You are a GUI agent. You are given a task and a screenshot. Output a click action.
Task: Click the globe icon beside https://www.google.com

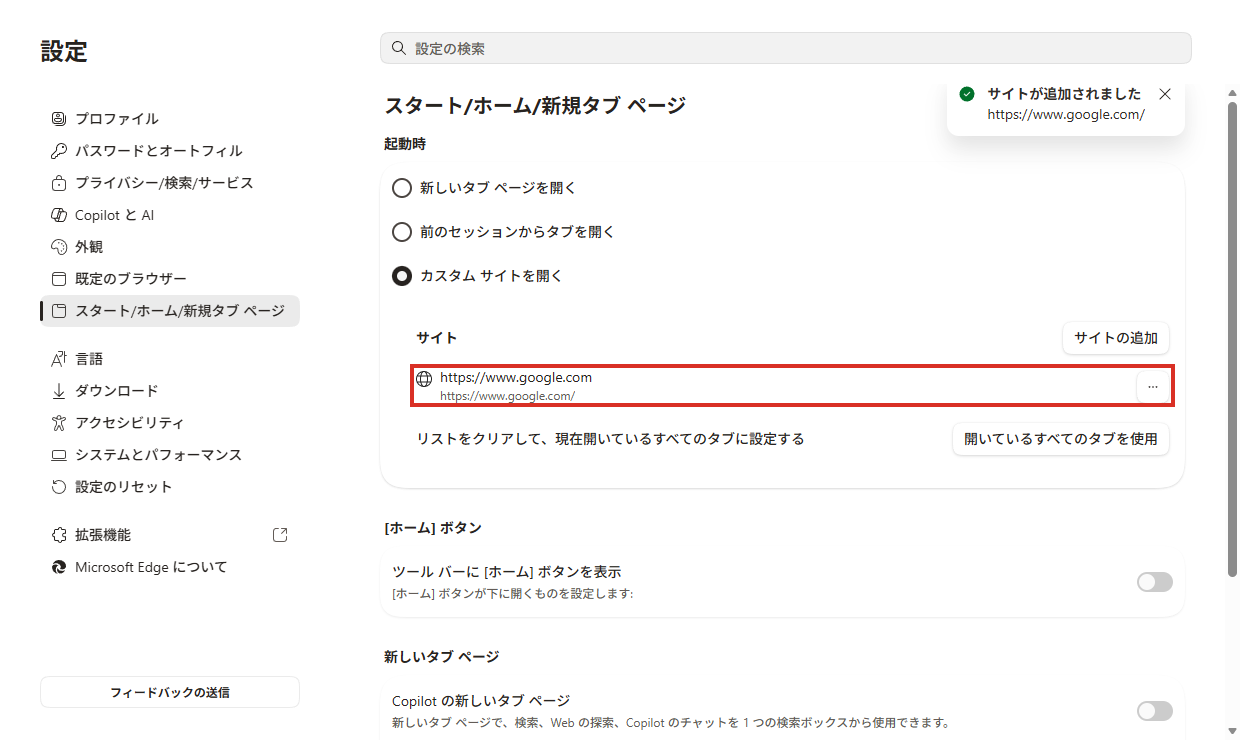424,379
